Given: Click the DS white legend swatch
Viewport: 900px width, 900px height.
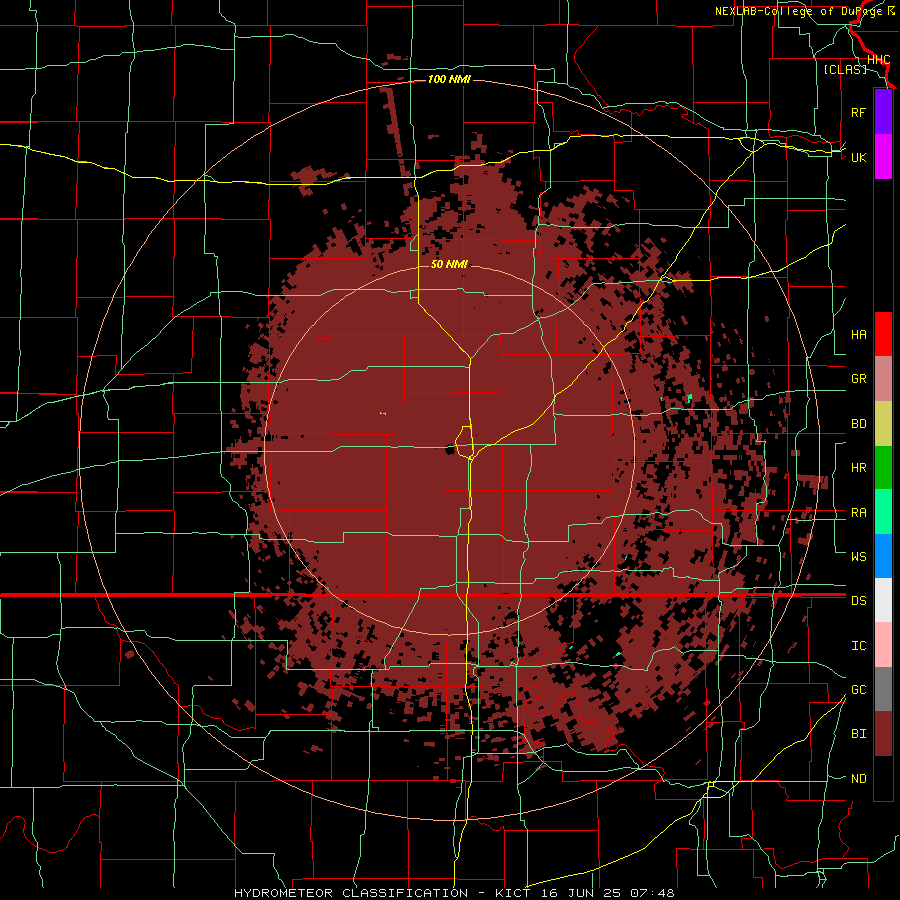Looking at the screenshot, I should point(883,600).
